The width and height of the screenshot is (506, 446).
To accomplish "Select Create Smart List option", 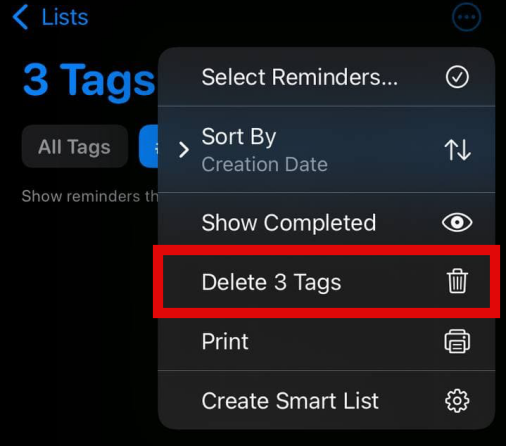I will tap(326, 400).
